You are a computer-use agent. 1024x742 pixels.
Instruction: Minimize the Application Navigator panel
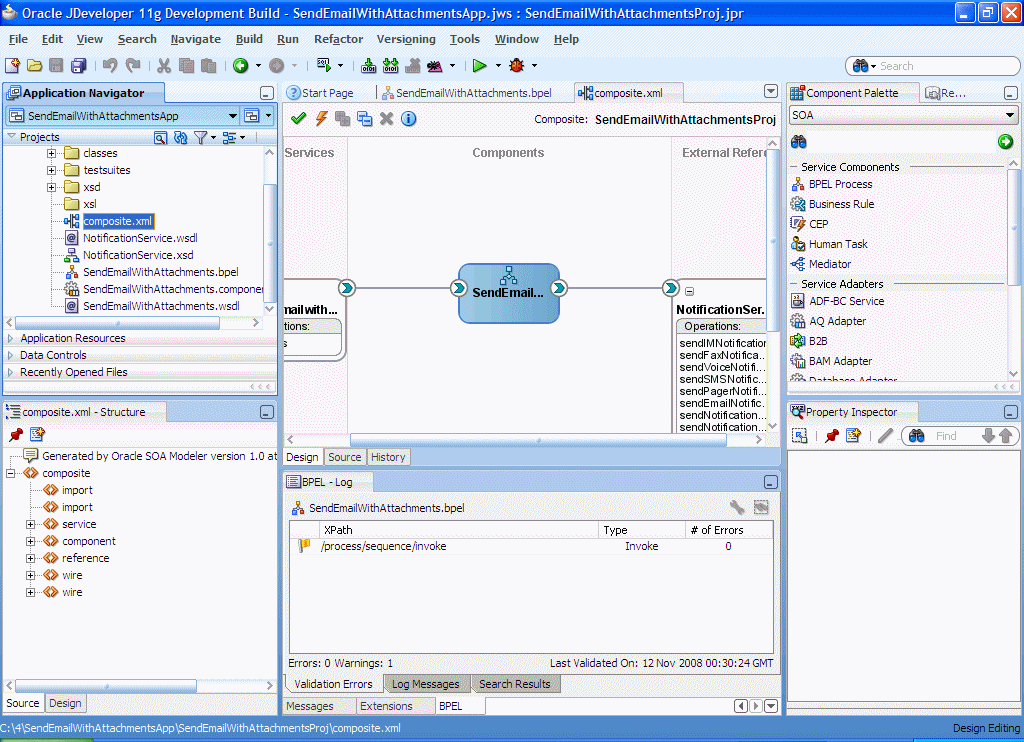click(x=266, y=93)
